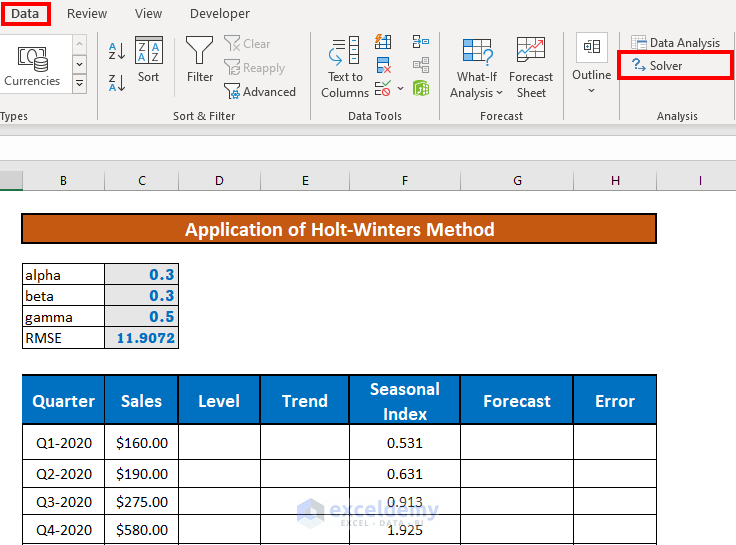Select the alpha value 0.3
This screenshot has height=545, width=736.
[141, 275]
